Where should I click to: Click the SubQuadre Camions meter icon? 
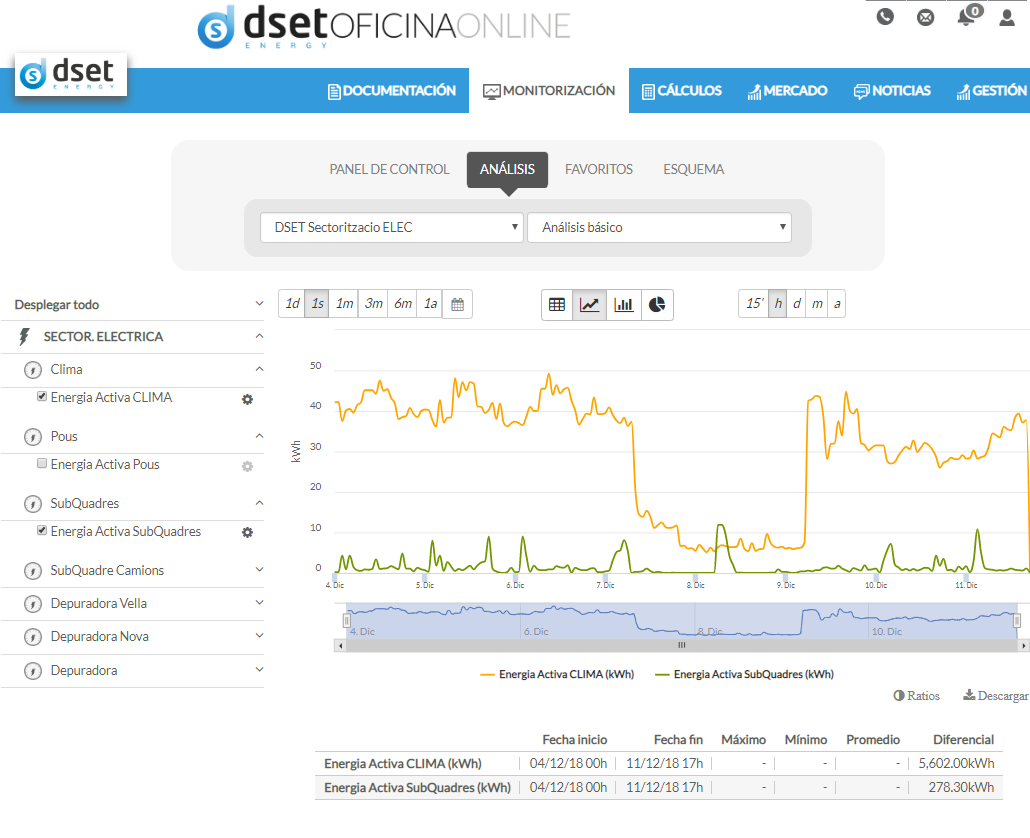pyautogui.click(x=33, y=571)
